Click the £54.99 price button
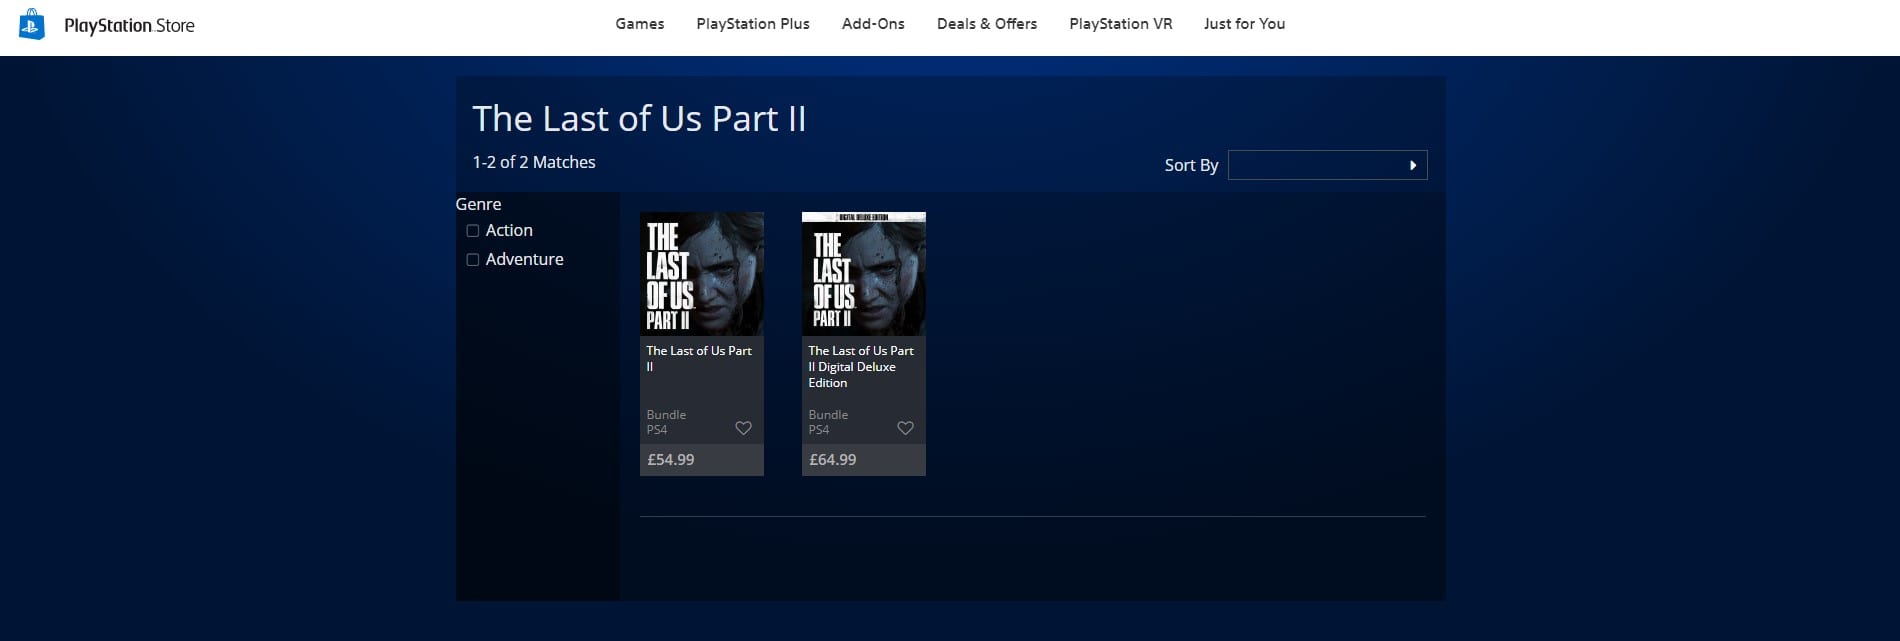This screenshot has height=641, width=1900. (671, 460)
